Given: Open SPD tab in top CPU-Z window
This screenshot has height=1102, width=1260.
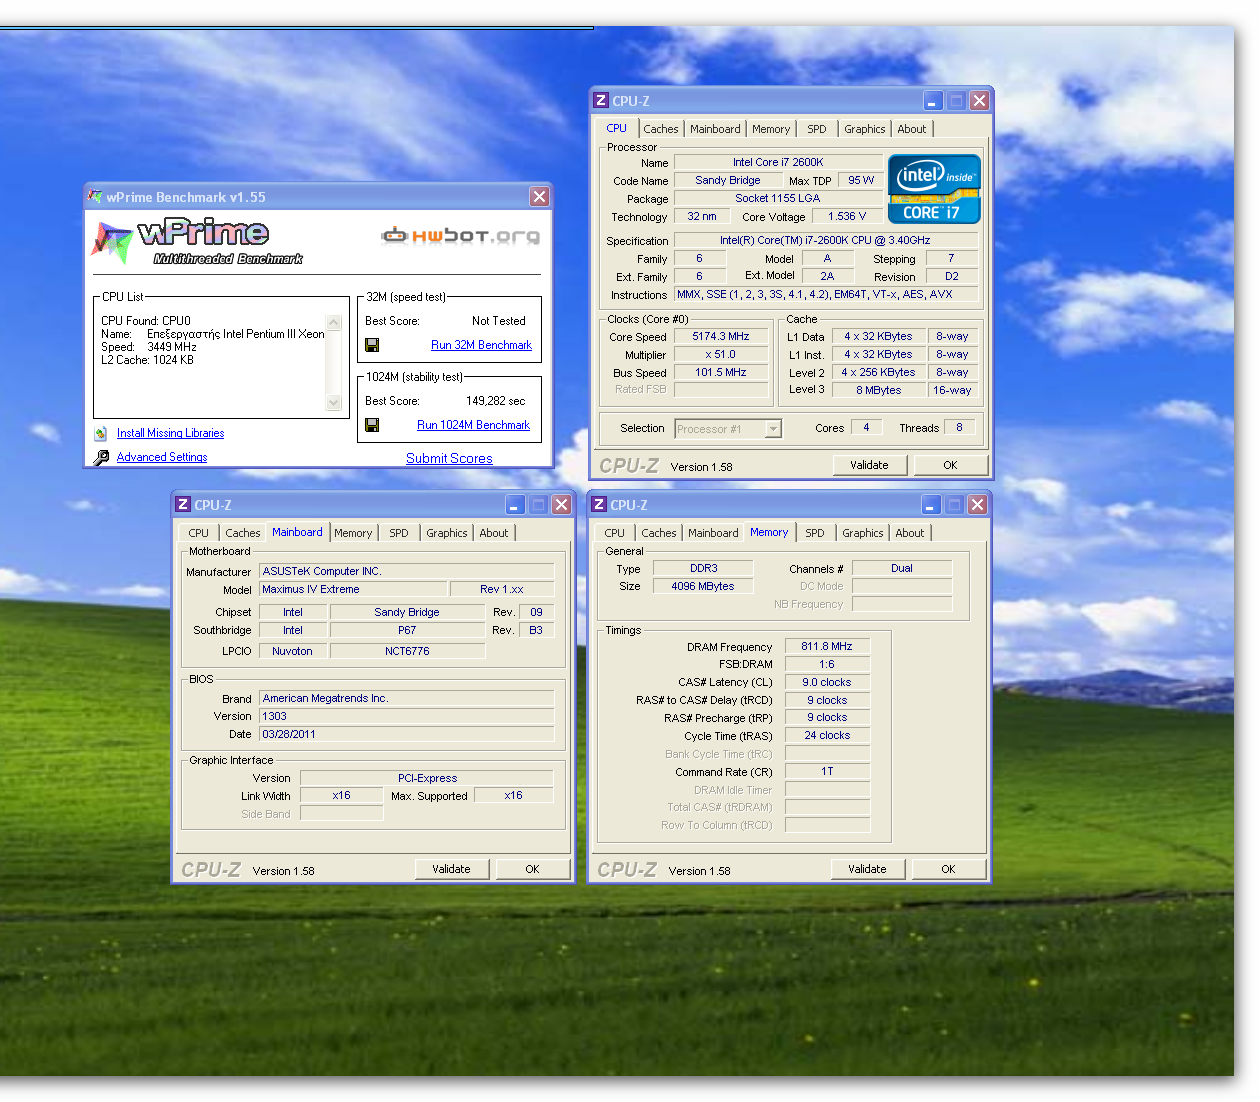Looking at the screenshot, I should (x=817, y=129).
